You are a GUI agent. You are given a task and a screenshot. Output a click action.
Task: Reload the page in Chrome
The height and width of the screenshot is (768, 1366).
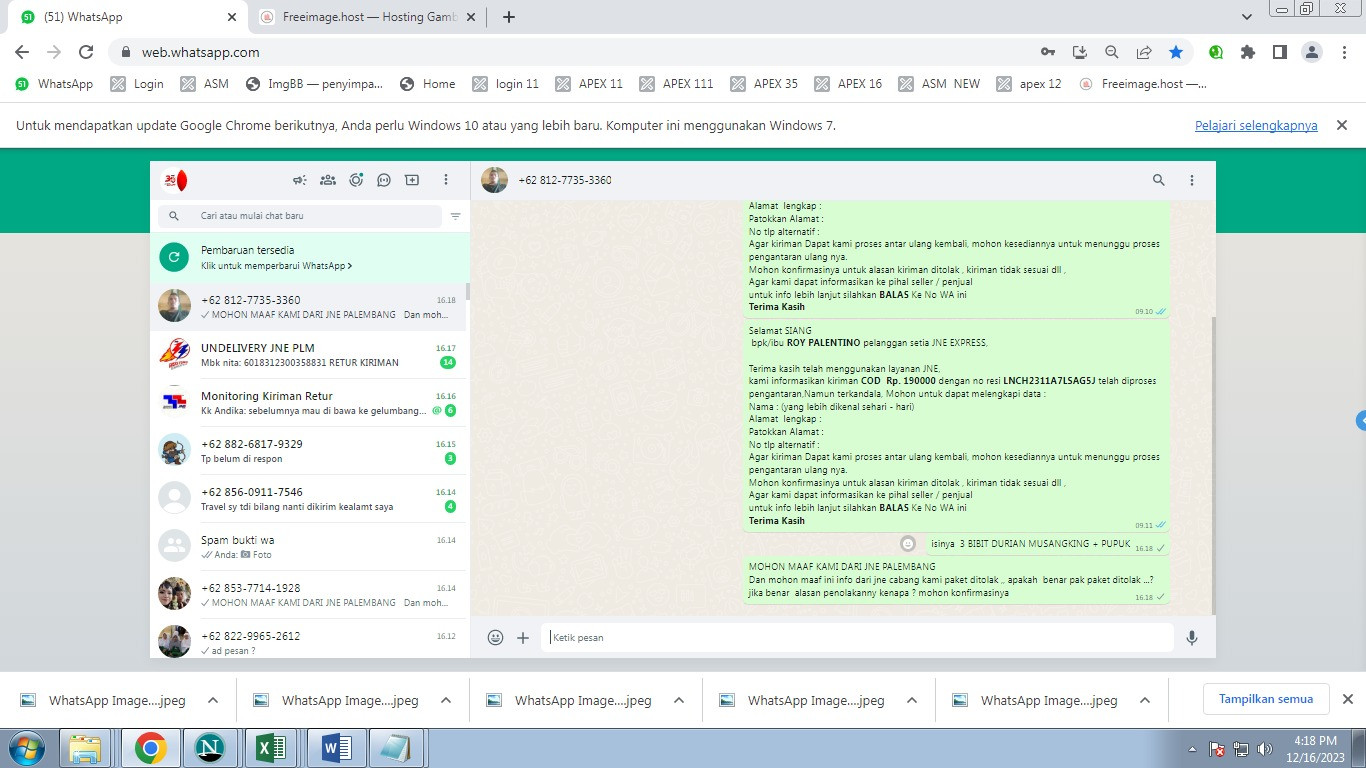[86, 52]
